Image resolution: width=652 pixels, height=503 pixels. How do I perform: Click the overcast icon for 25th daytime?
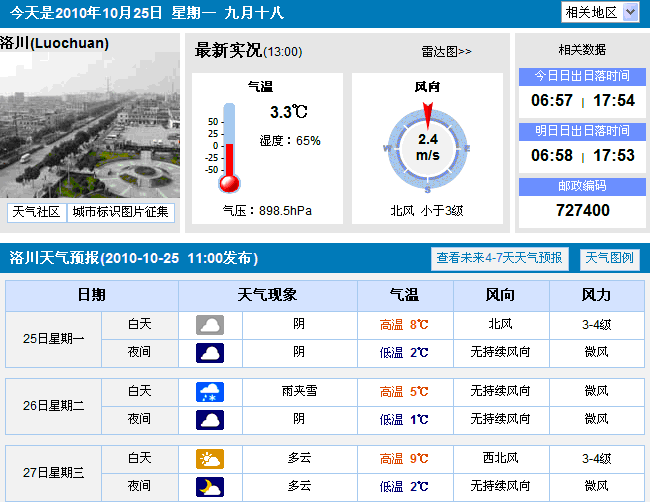coord(210,325)
